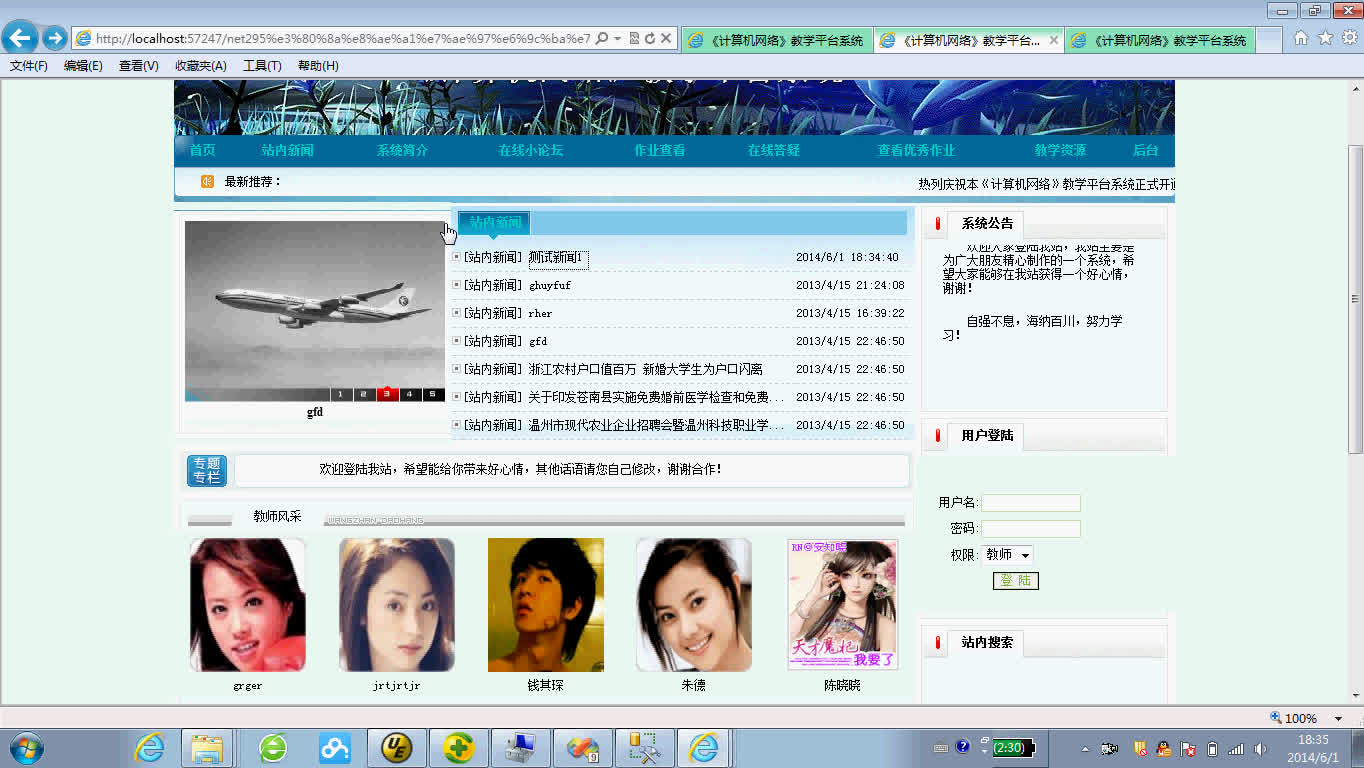Open the 文件(F) menu
The height and width of the screenshot is (768, 1364).
coord(29,66)
